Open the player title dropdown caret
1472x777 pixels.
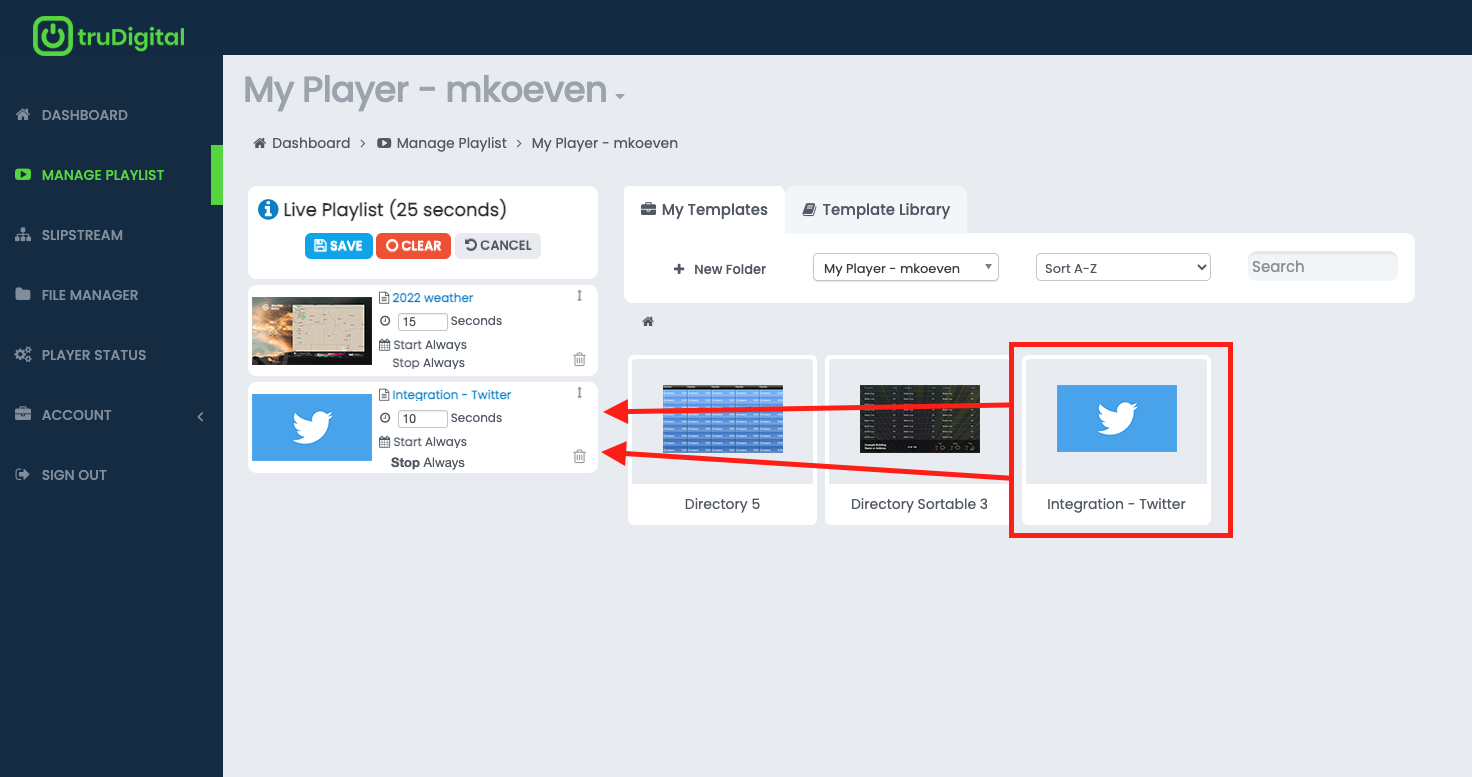(620, 97)
